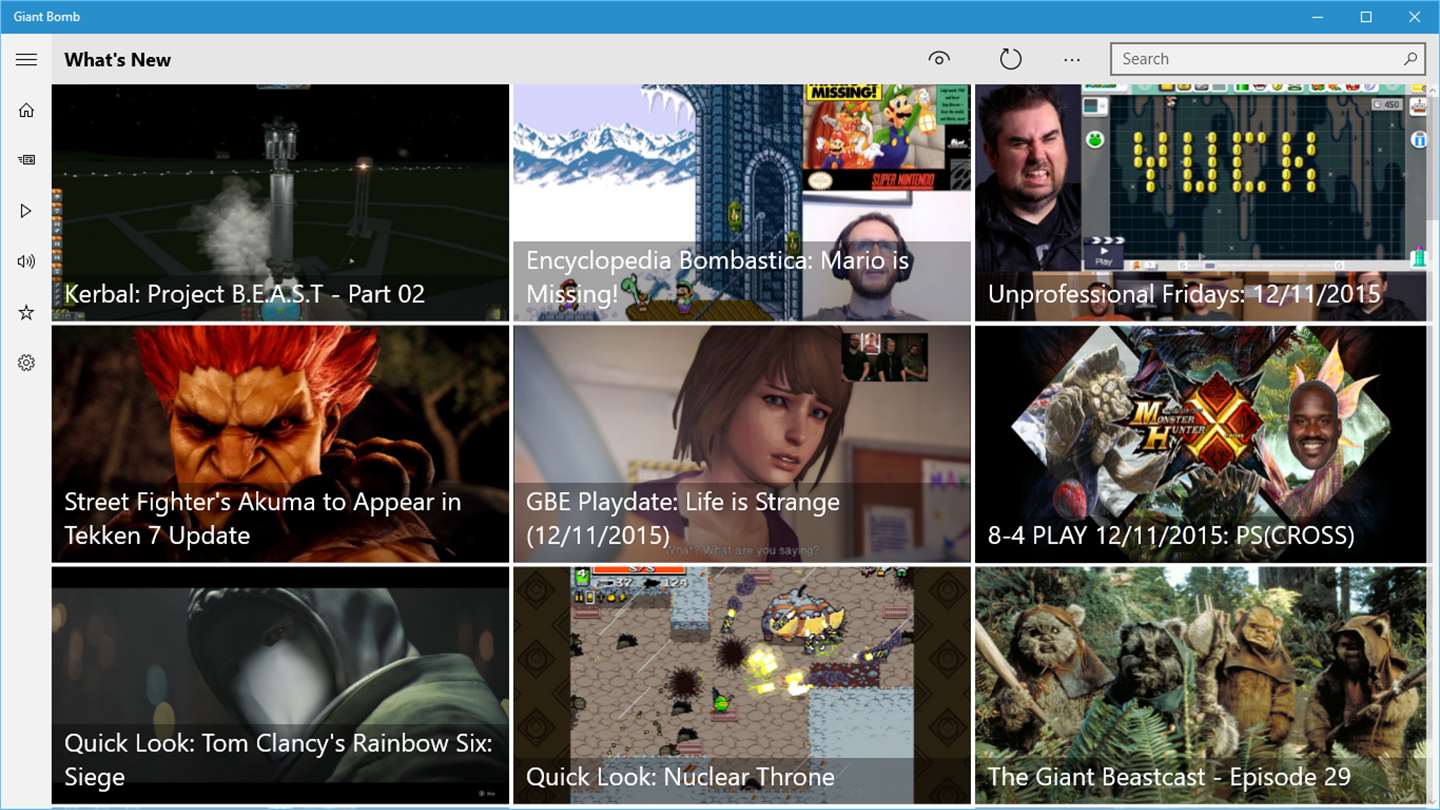Go to Home in the sidebar
Image resolution: width=1440 pixels, height=810 pixels.
[x=26, y=110]
